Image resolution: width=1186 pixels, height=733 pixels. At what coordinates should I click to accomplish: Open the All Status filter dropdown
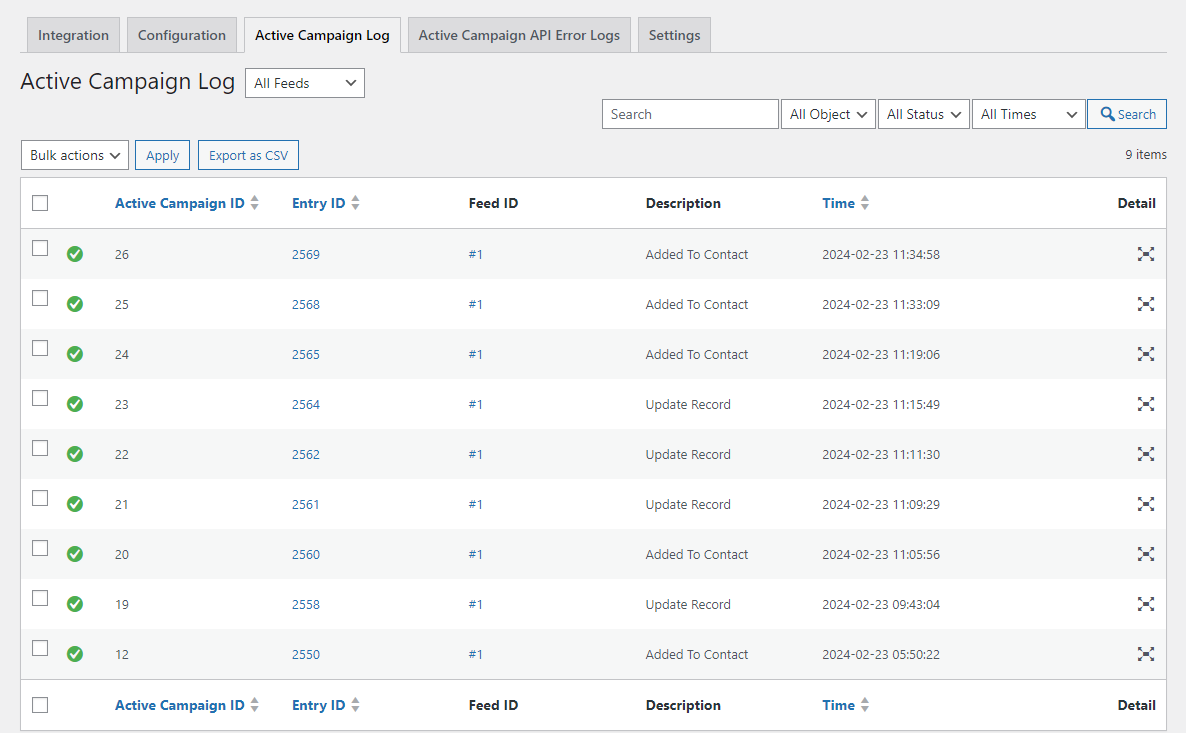[924, 114]
